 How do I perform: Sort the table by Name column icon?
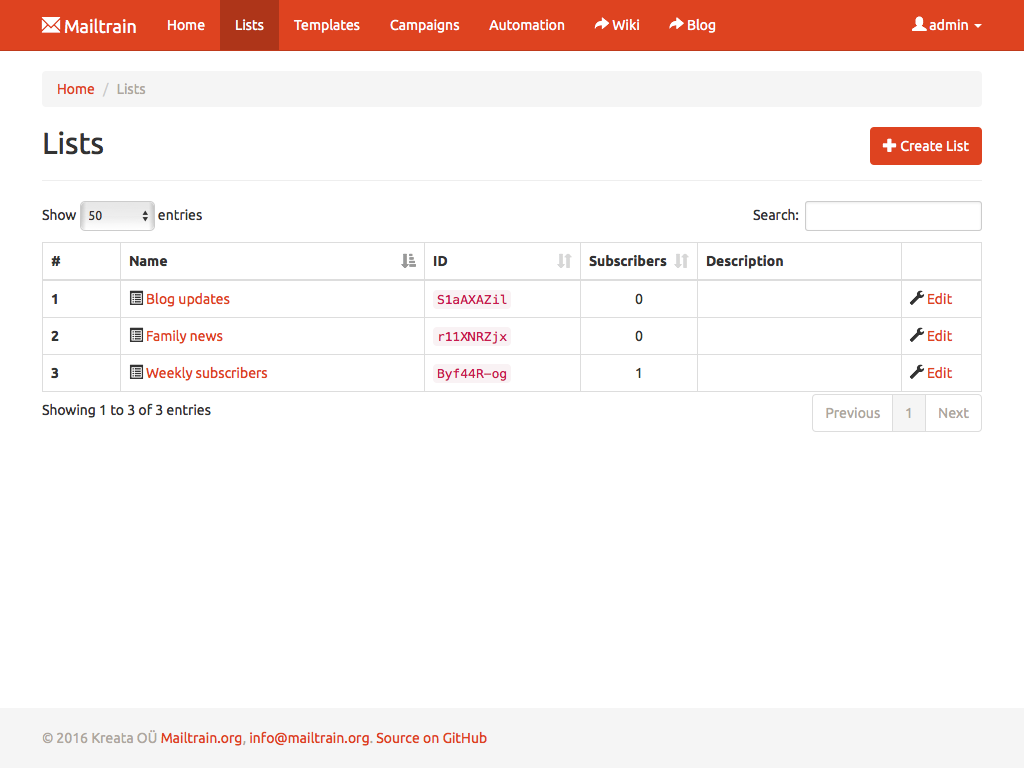click(x=408, y=261)
